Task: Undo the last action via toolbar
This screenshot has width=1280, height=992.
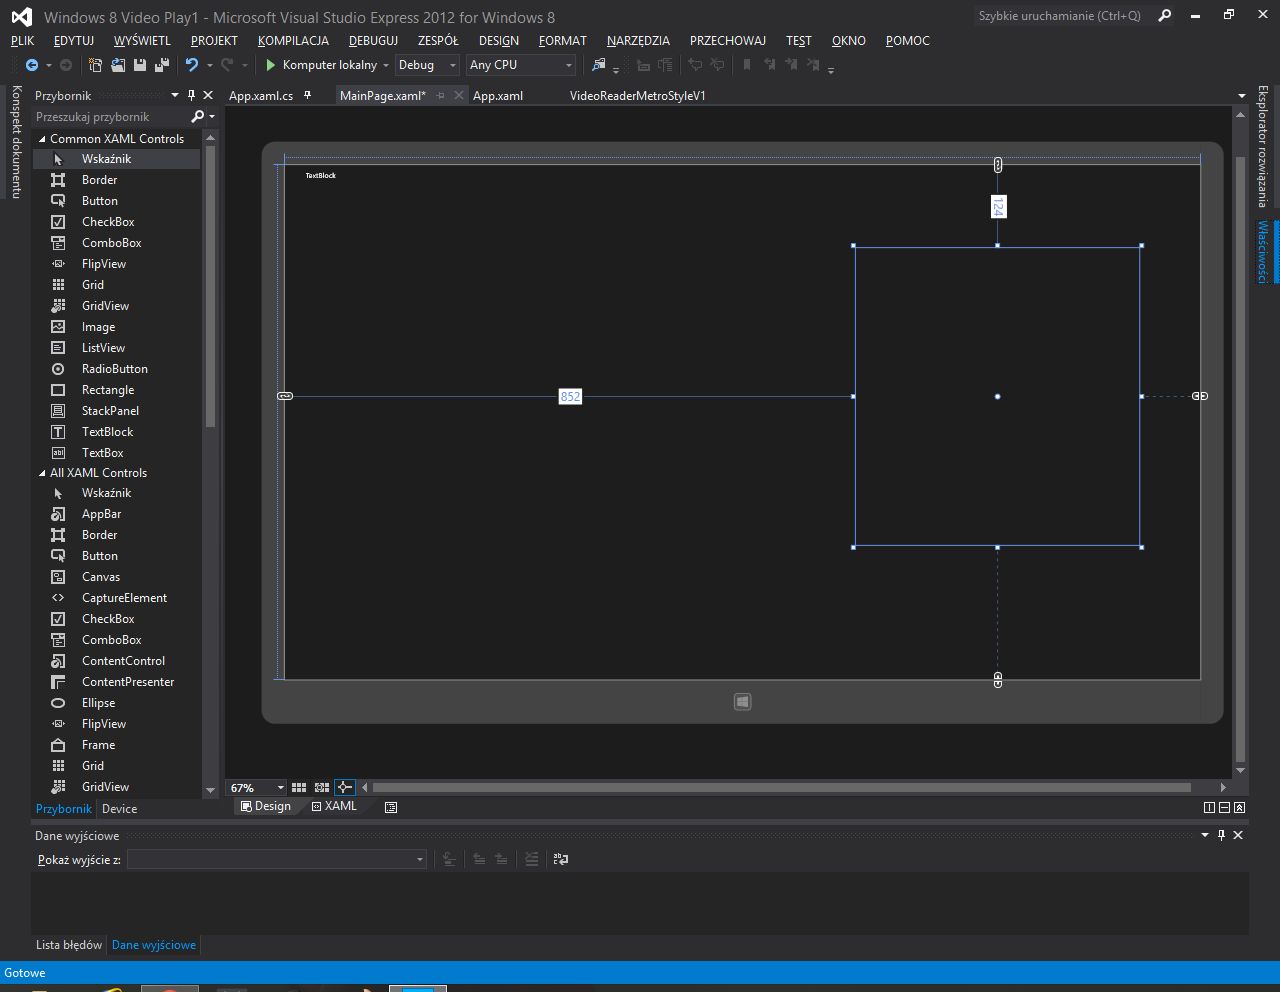Action: pos(192,65)
